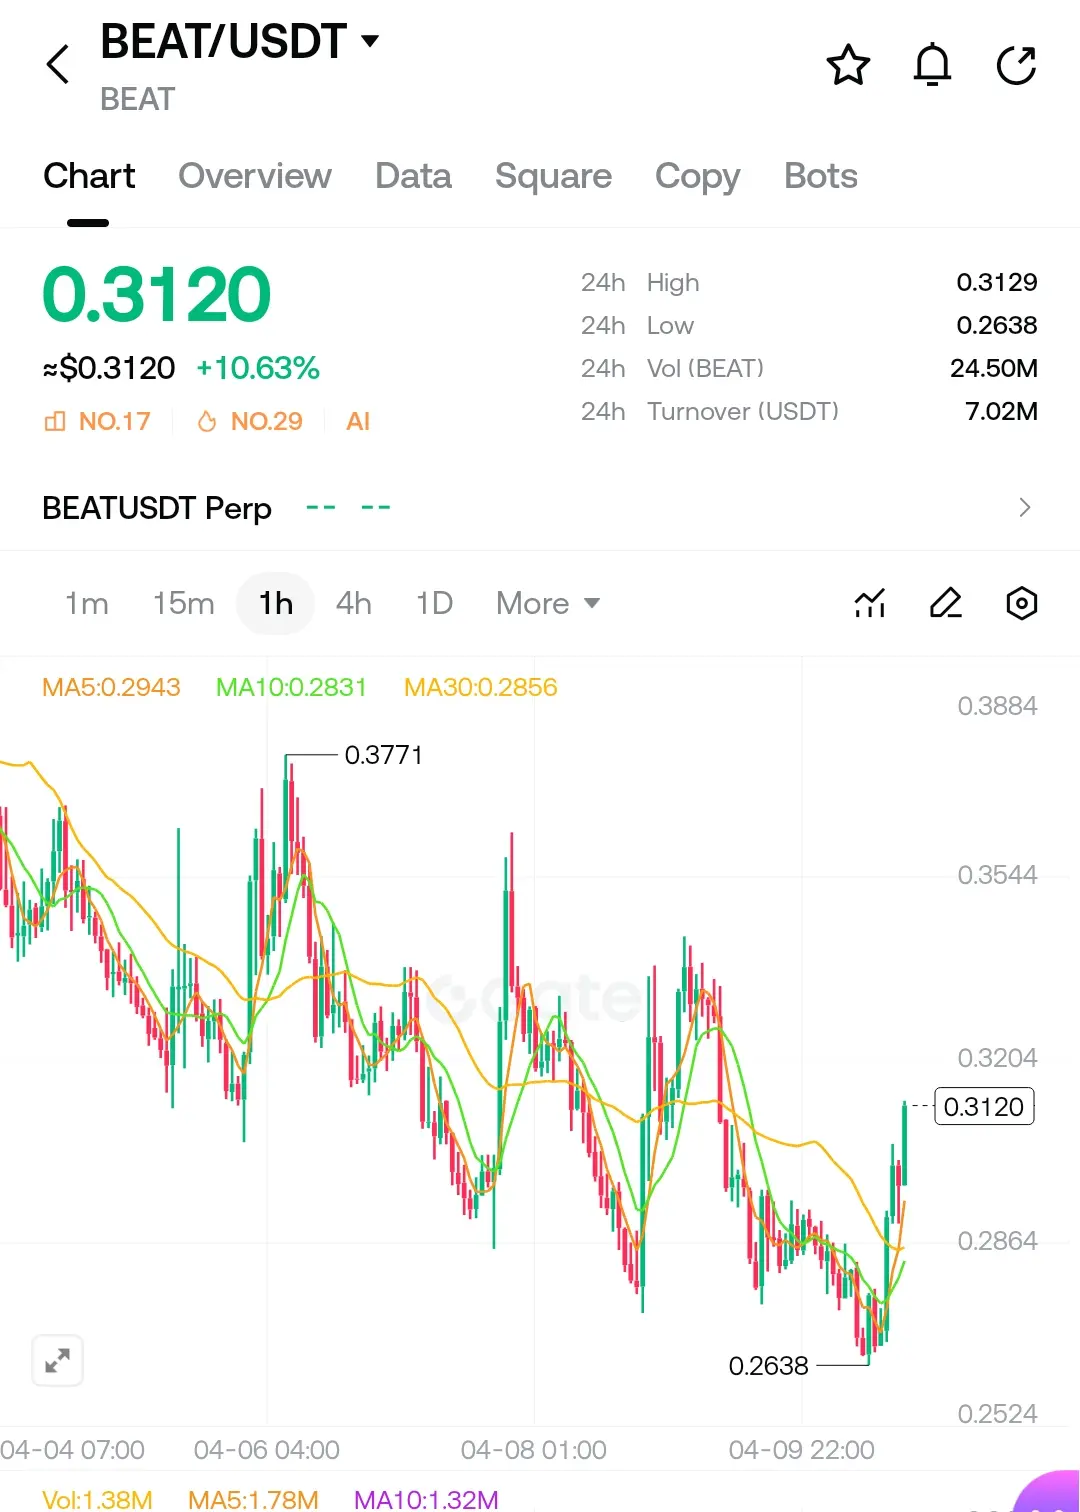The width and height of the screenshot is (1080, 1512).
Task: Tap the 24h Low value 0.2638
Action: click(997, 325)
